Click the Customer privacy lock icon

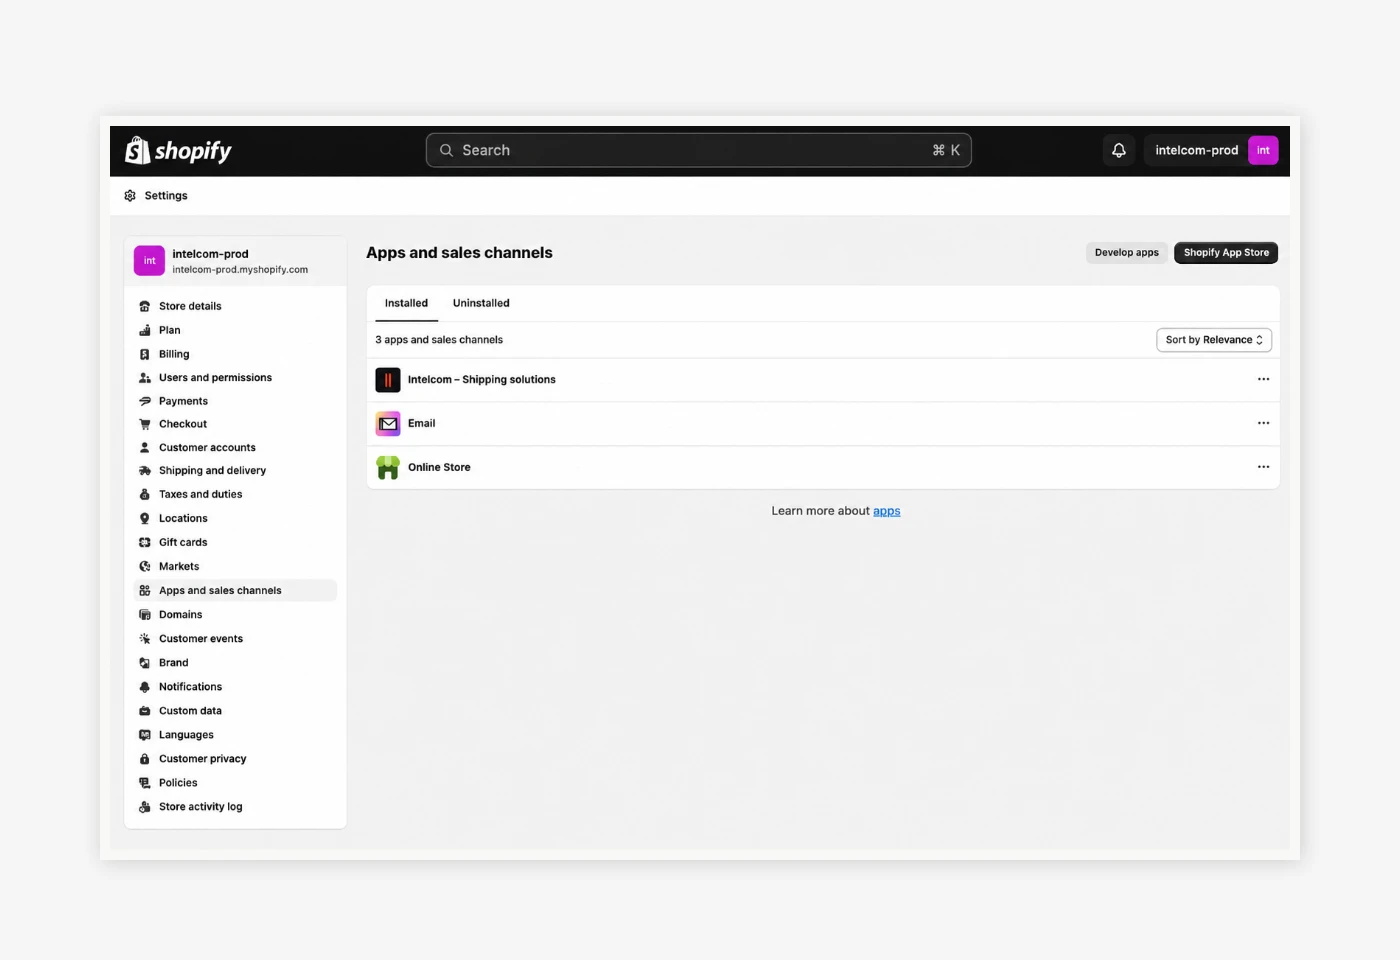pyautogui.click(x=145, y=759)
